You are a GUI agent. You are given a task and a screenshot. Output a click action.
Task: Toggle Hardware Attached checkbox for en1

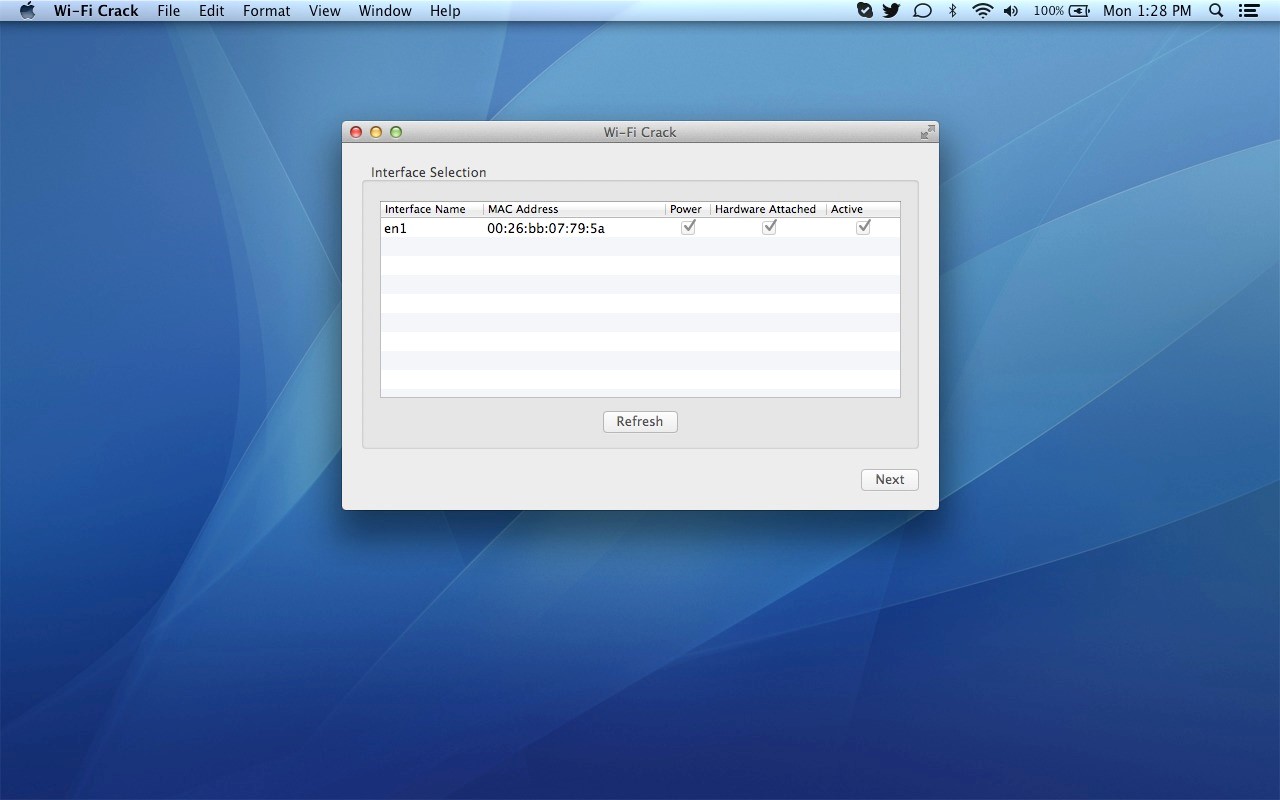(769, 227)
